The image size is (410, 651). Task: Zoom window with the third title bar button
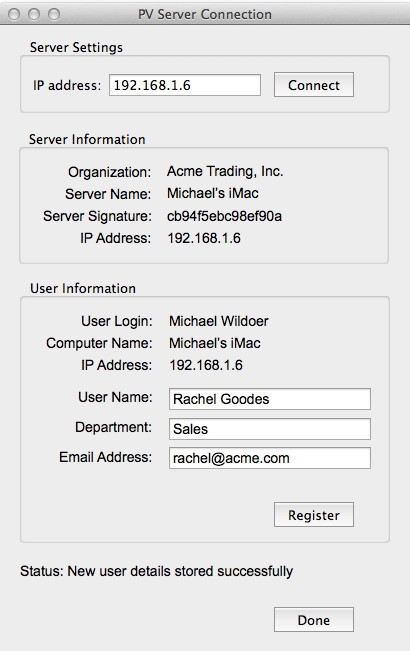[54, 15]
